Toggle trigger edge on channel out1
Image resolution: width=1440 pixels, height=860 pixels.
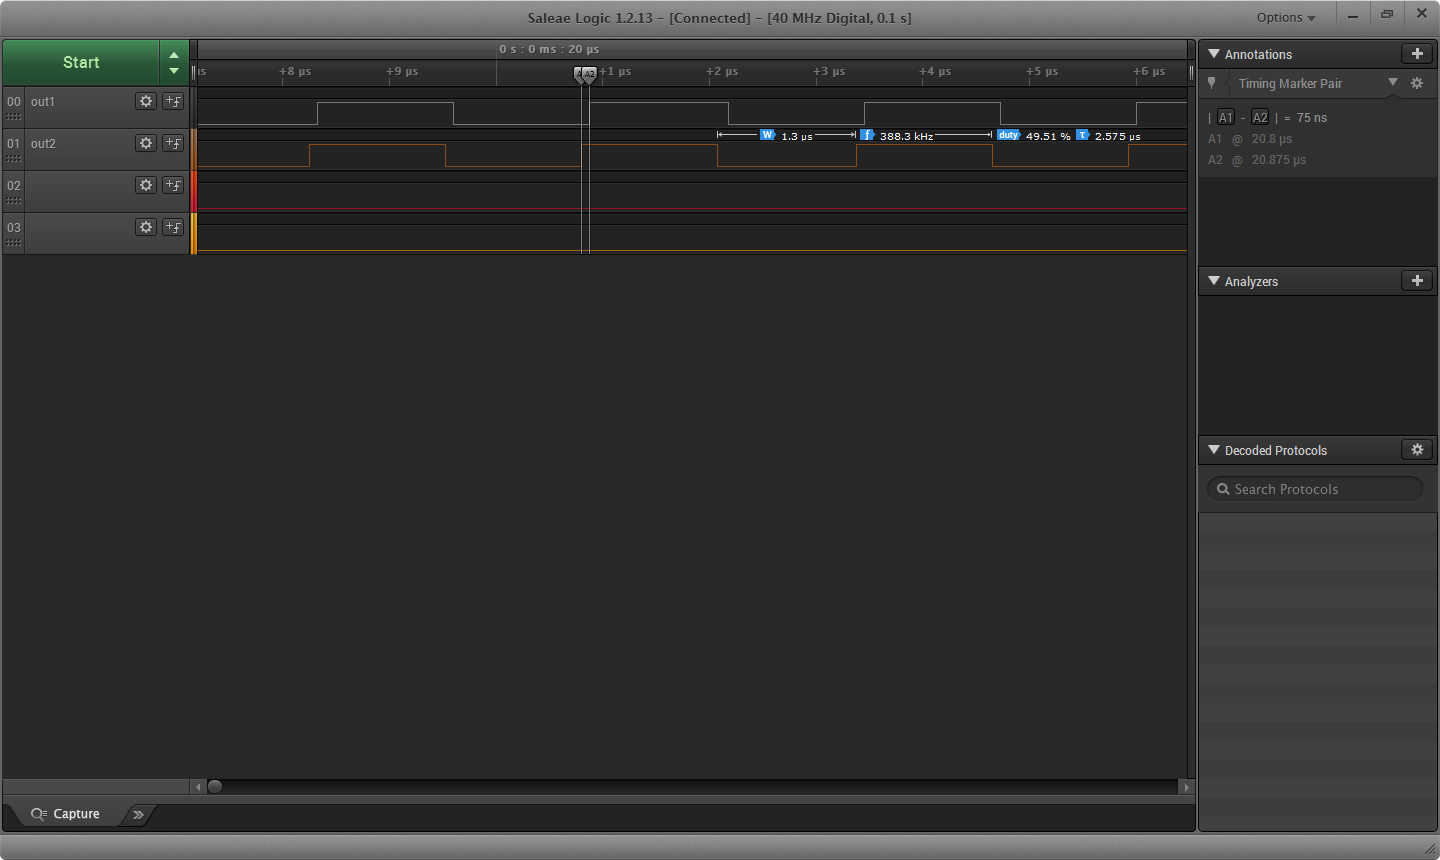click(x=173, y=101)
